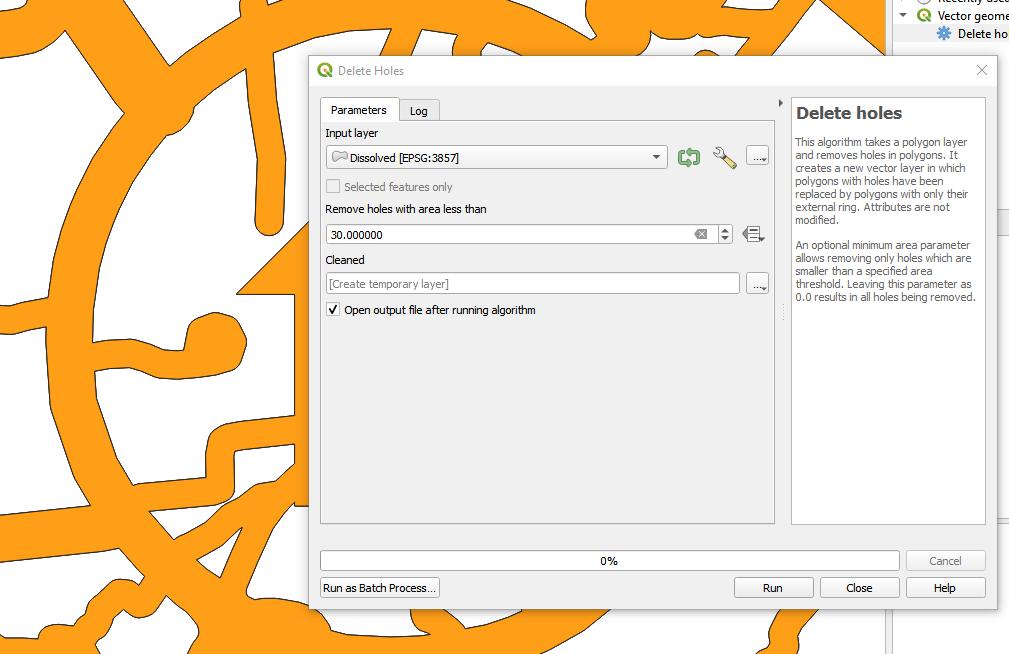Click the Remove holes with area less than label
Image resolution: width=1009 pixels, height=654 pixels.
pos(405,209)
